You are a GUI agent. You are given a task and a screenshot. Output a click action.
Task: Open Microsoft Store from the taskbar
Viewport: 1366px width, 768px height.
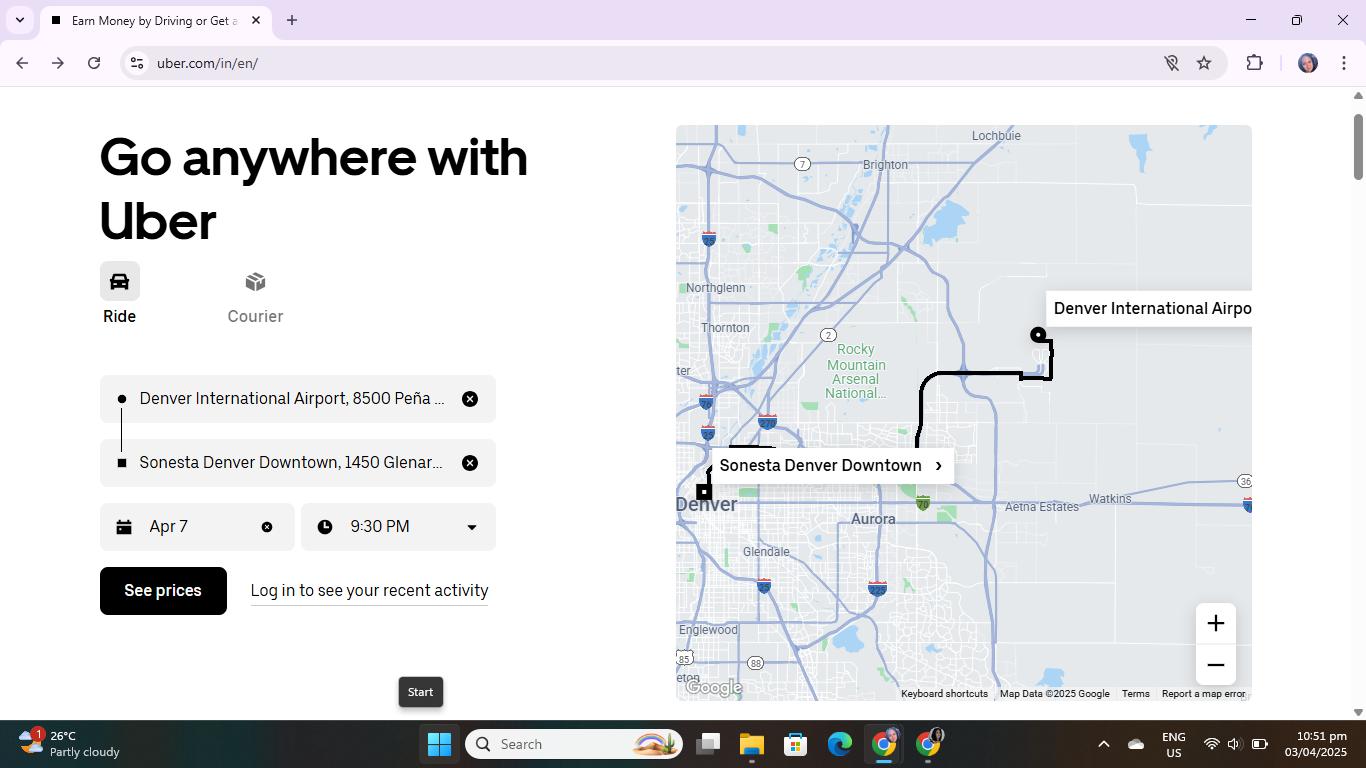click(795, 744)
